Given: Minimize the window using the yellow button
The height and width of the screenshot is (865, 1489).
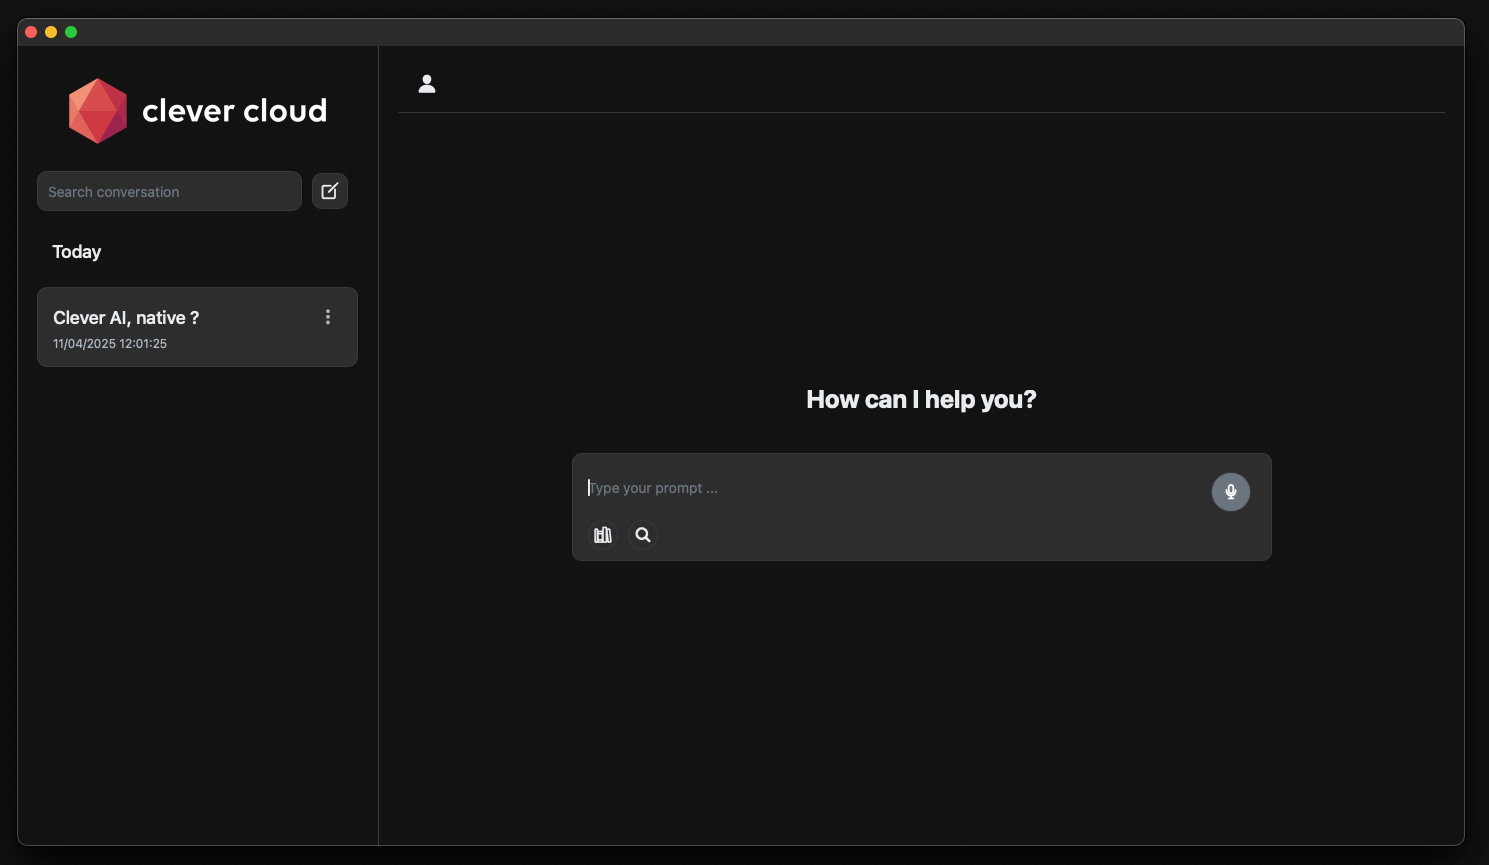Looking at the screenshot, I should (51, 32).
